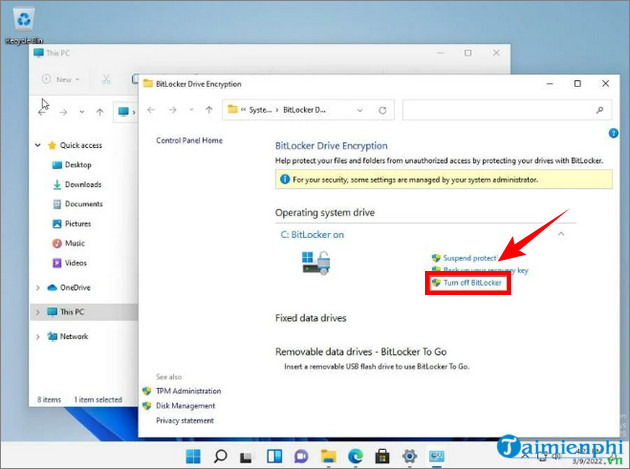The image size is (630, 469).
Task: Open Settings gear on the taskbar
Action: pos(409,456)
